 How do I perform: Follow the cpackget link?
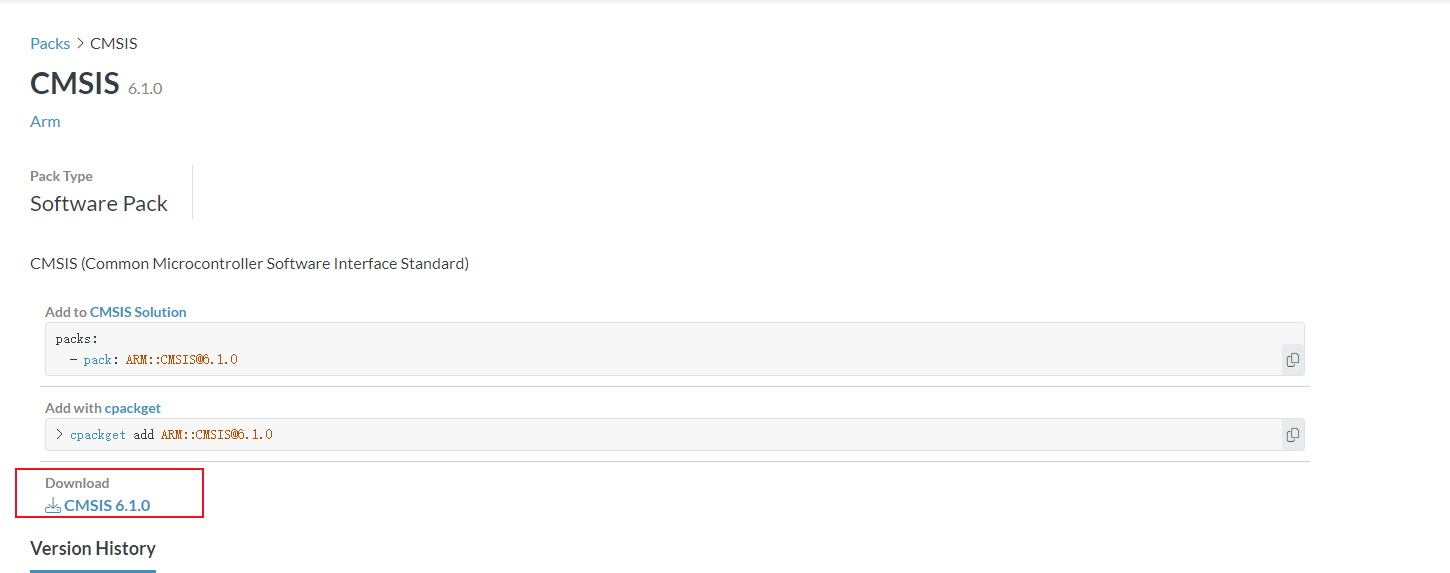tap(133, 408)
